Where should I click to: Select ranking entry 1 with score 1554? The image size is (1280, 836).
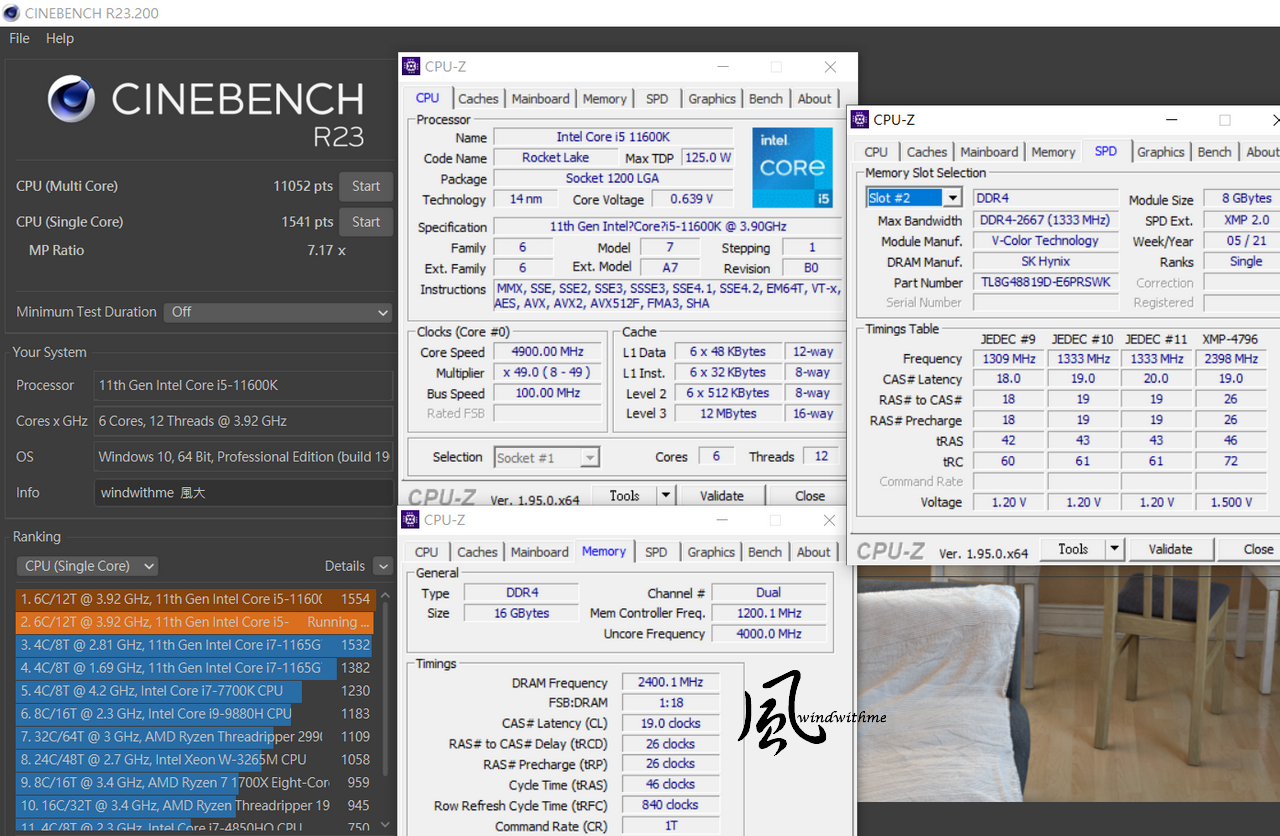pos(195,599)
